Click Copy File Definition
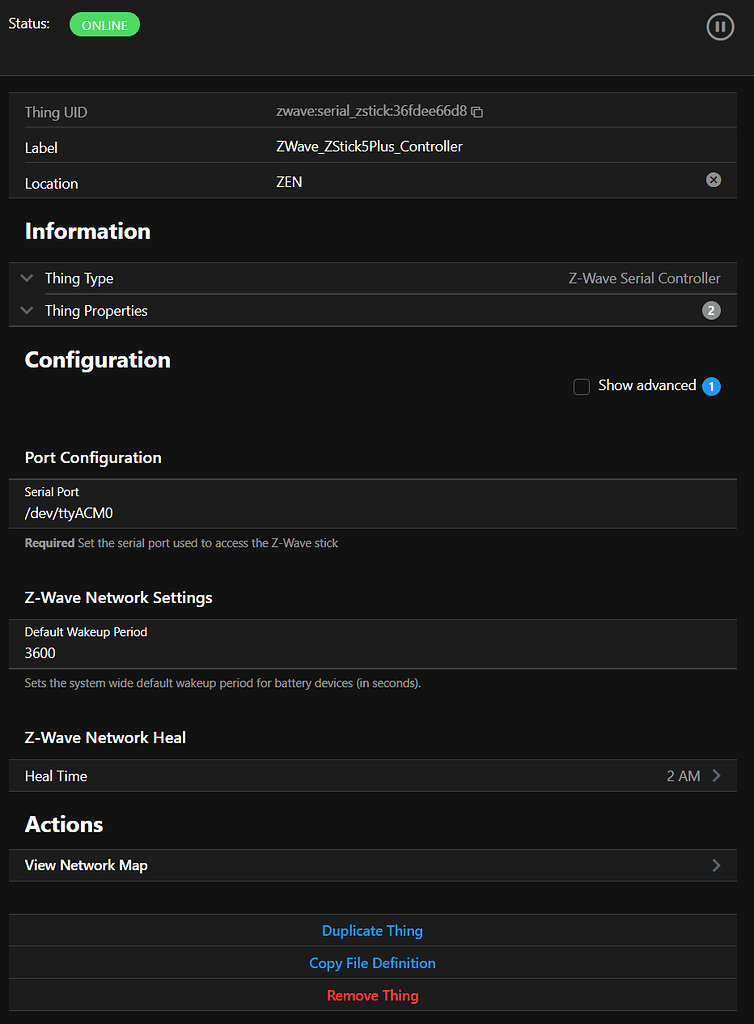754x1024 pixels. [372, 963]
